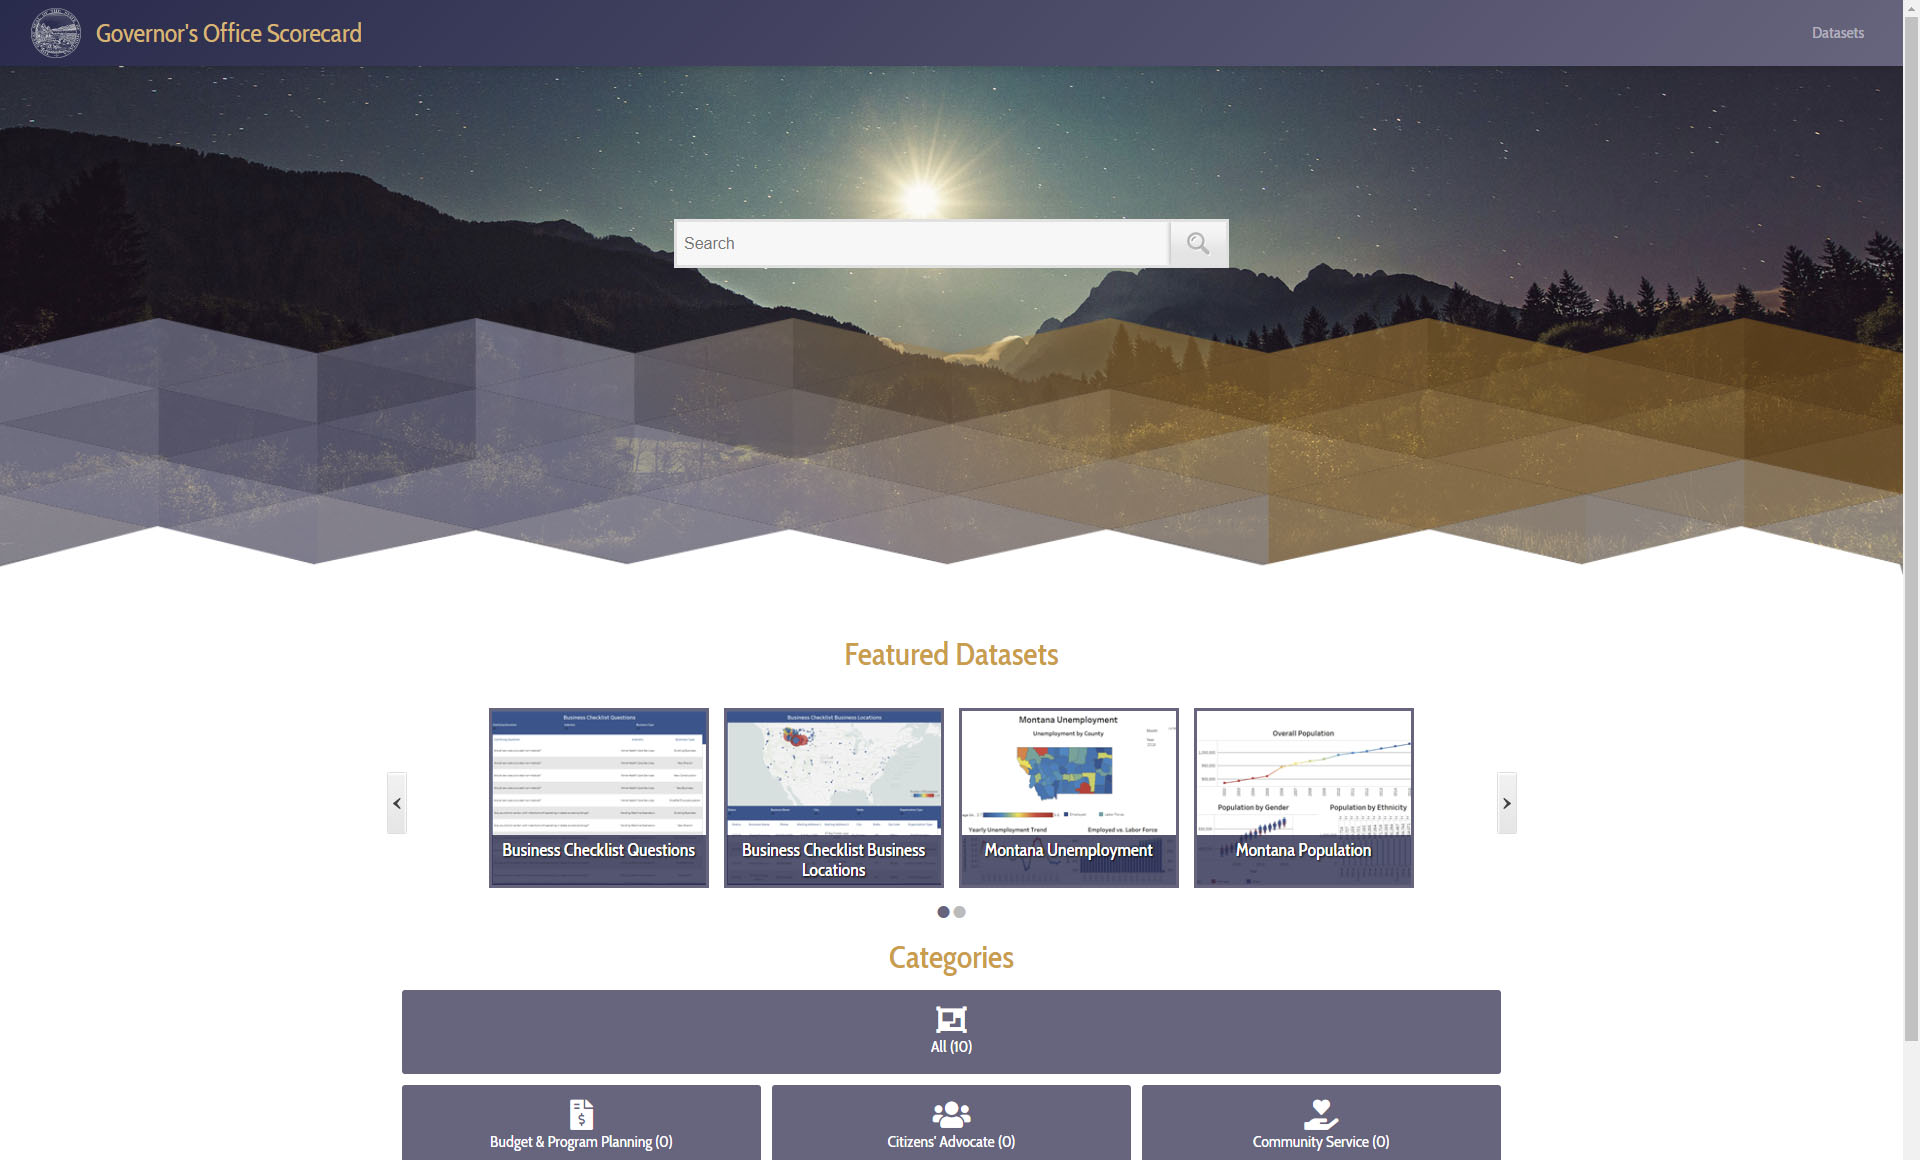
Task: Click the search magnifier icon
Action: pyautogui.click(x=1196, y=244)
